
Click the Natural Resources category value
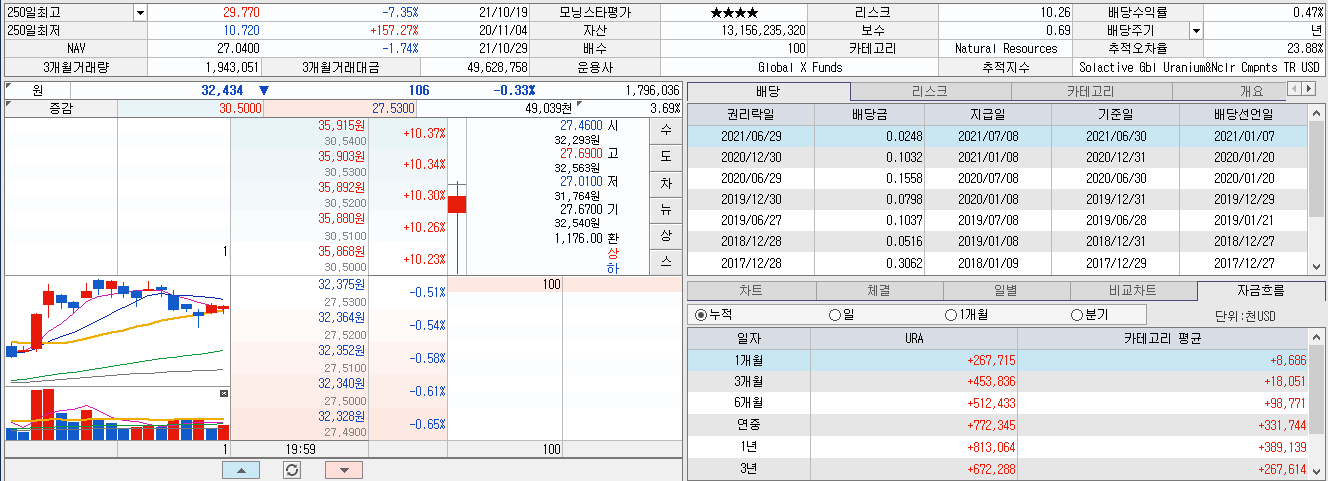click(1006, 49)
